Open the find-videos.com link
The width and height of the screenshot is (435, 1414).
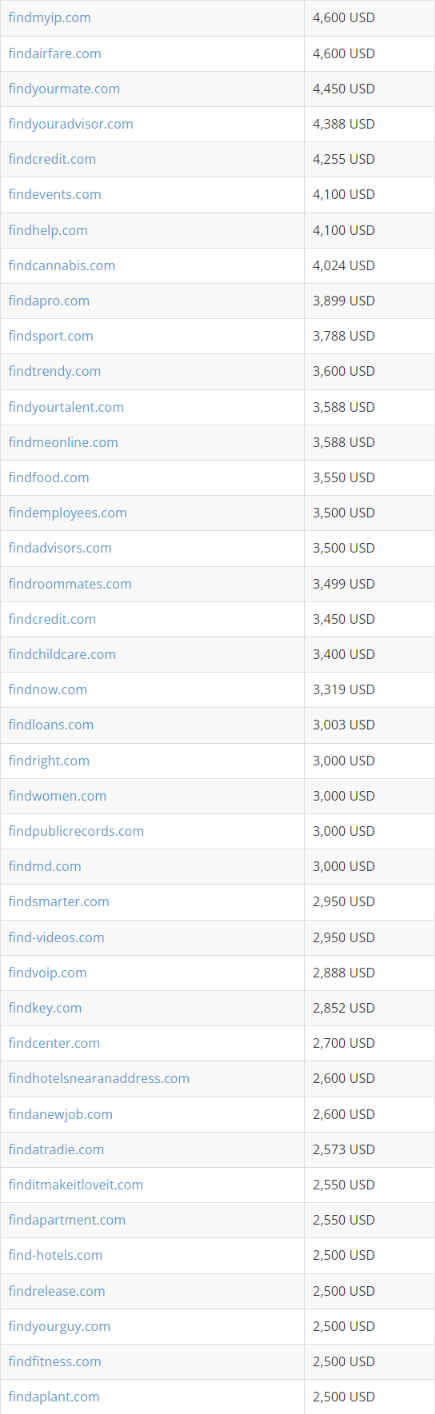pos(56,937)
